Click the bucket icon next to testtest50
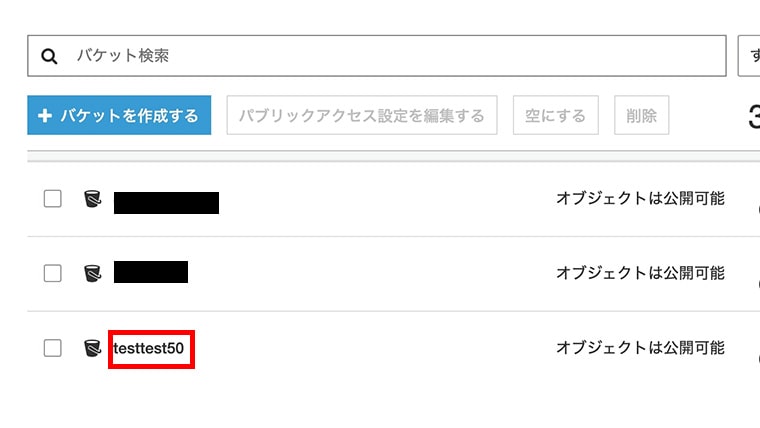Viewport: 760px width, 428px height. [x=93, y=348]
